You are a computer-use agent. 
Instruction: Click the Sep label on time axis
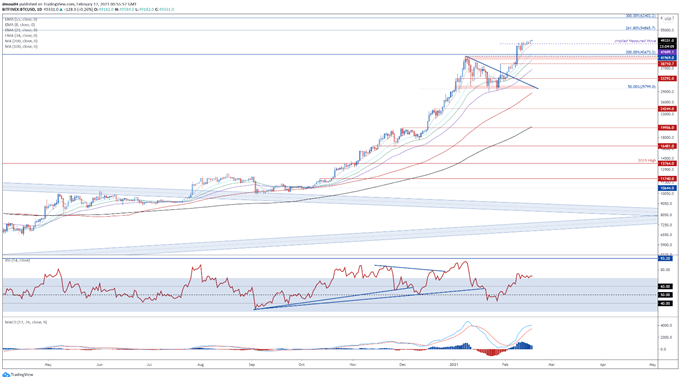pos(251,365)
